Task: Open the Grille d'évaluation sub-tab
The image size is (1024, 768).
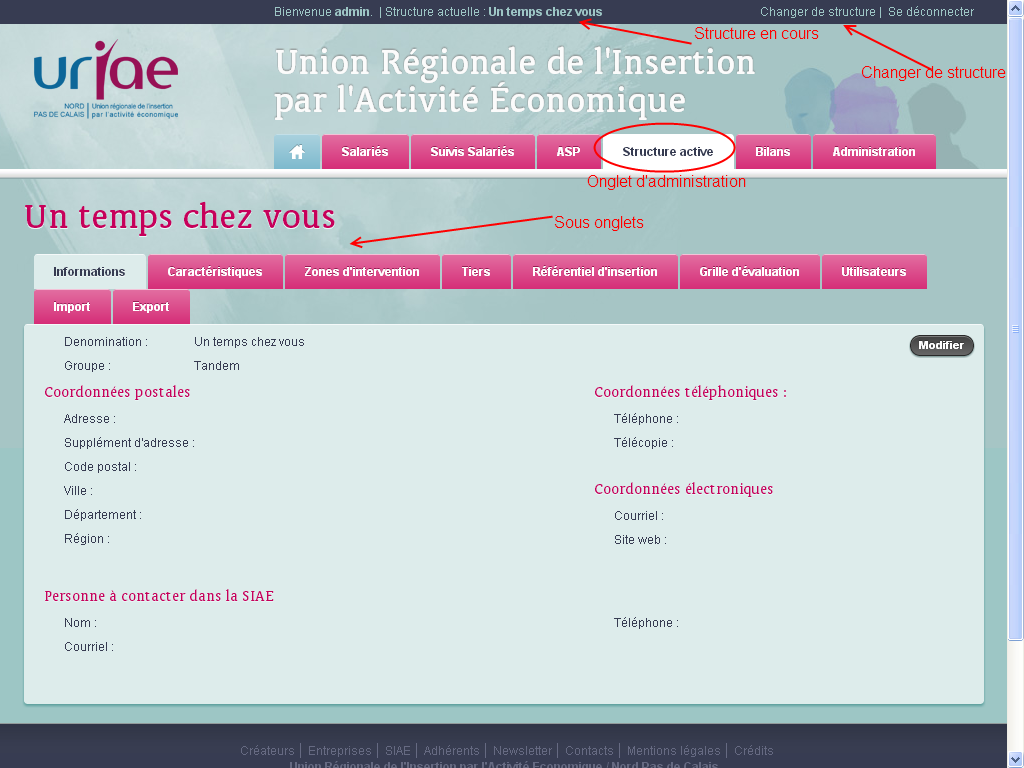Action: pyautogui.click(x=749, y=272)
